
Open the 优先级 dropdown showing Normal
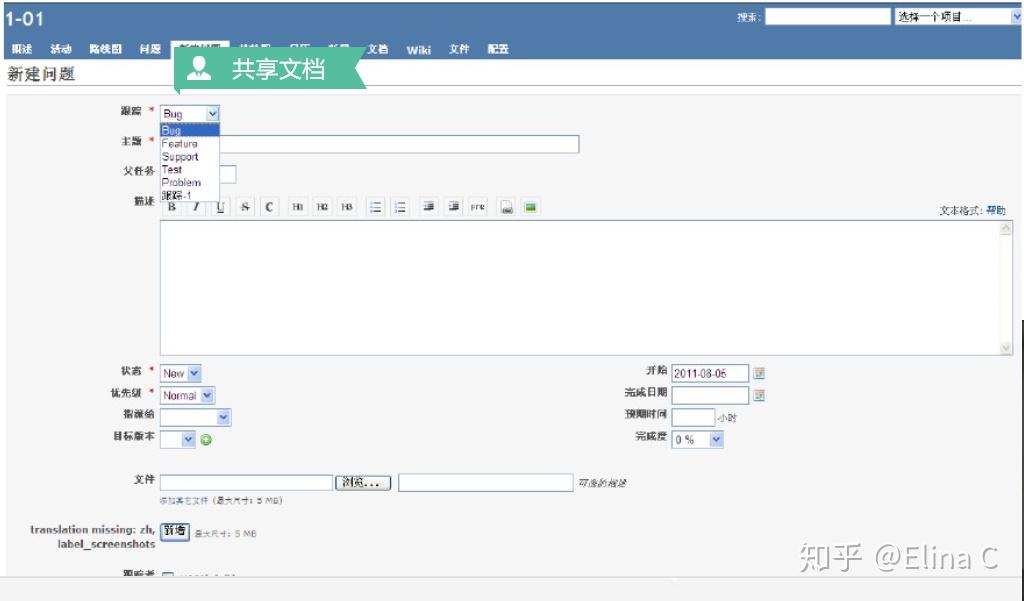tap(186, 395)
